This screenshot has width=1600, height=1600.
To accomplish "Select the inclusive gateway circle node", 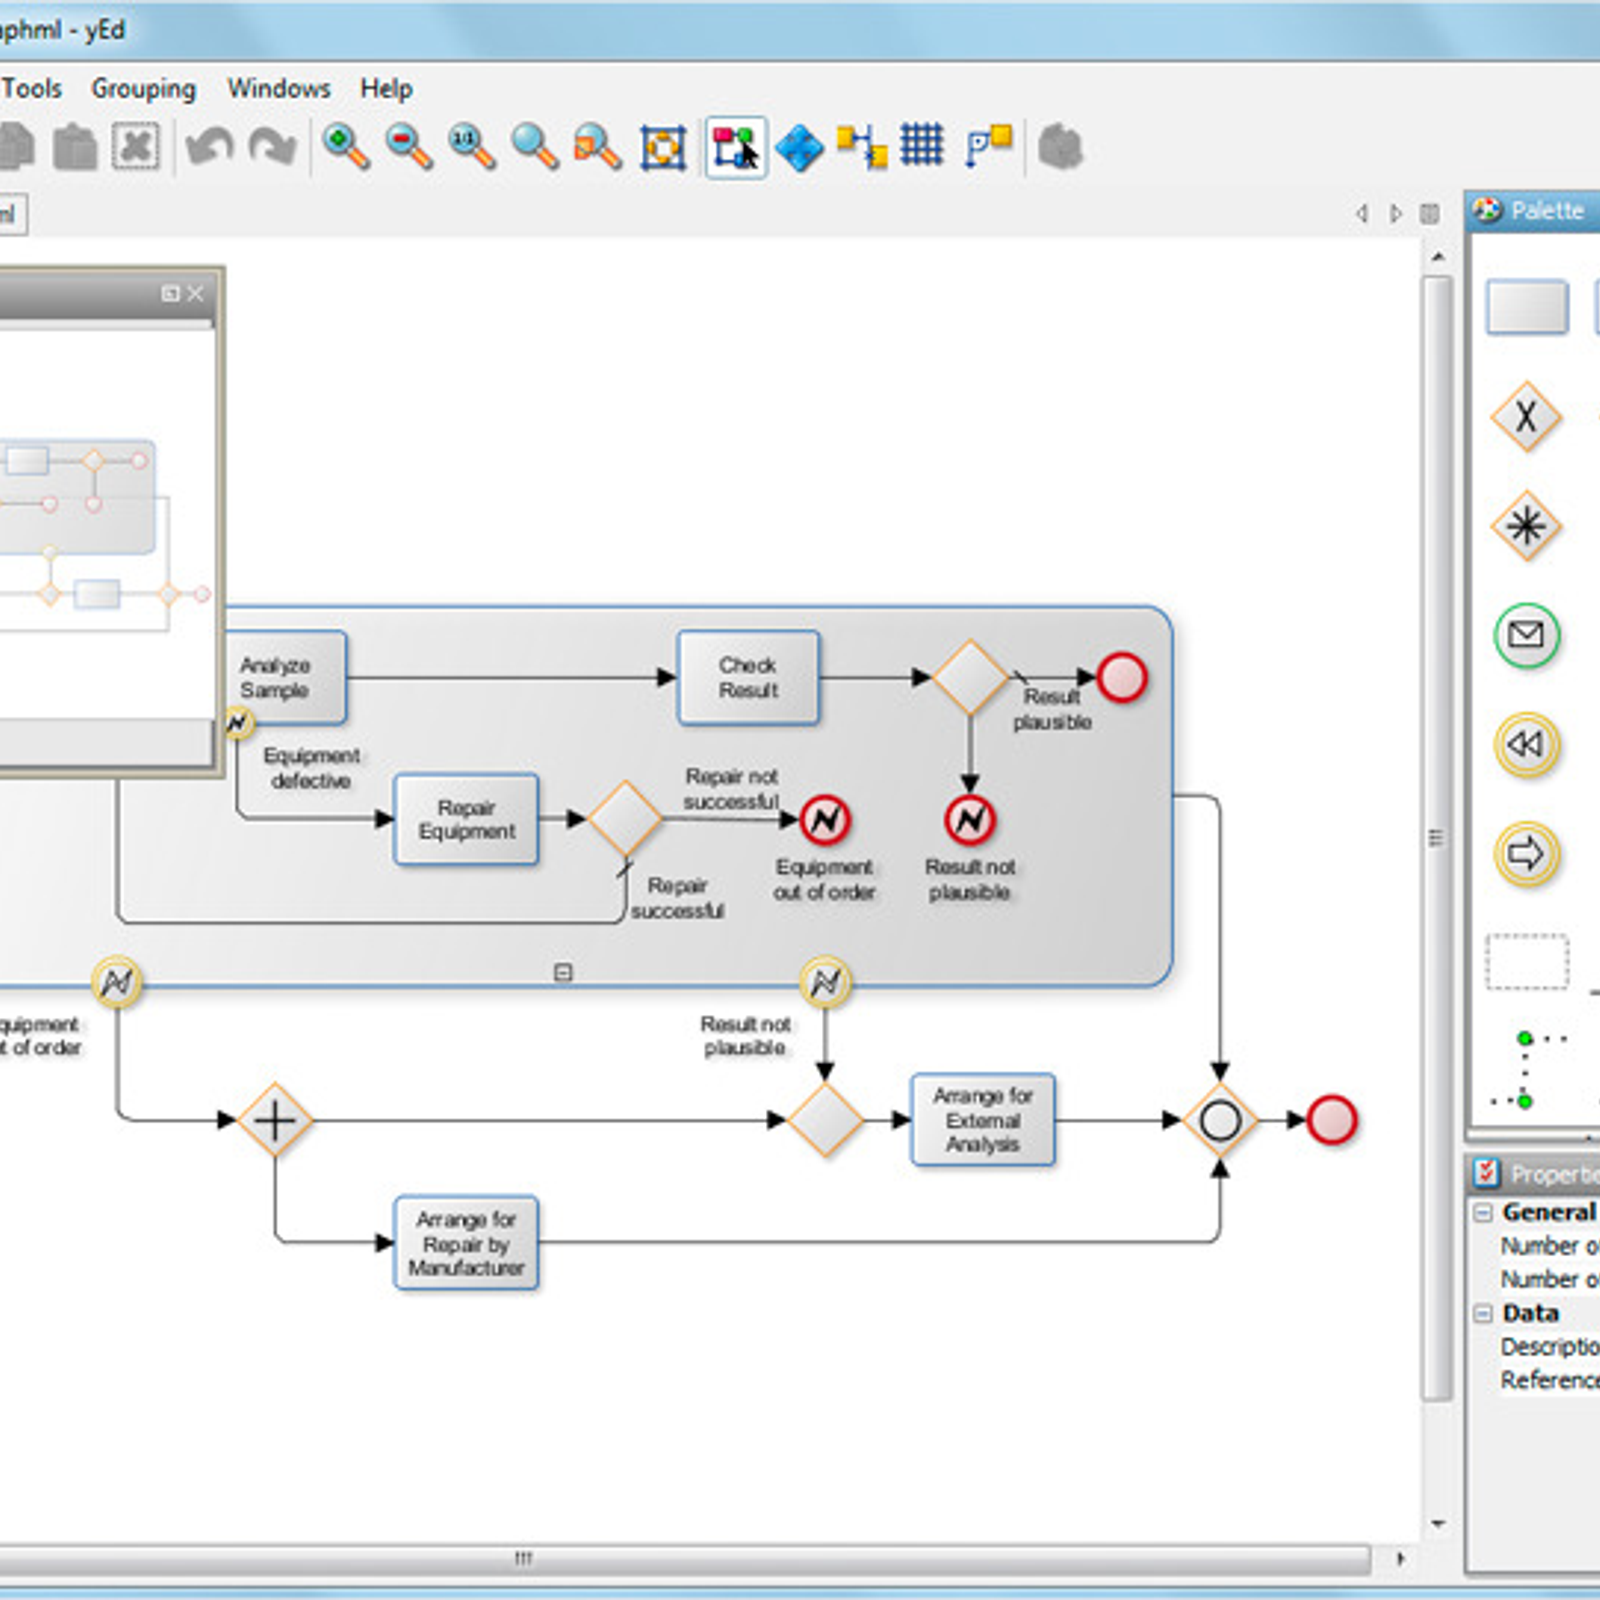I will [x=1220, y=1120].
